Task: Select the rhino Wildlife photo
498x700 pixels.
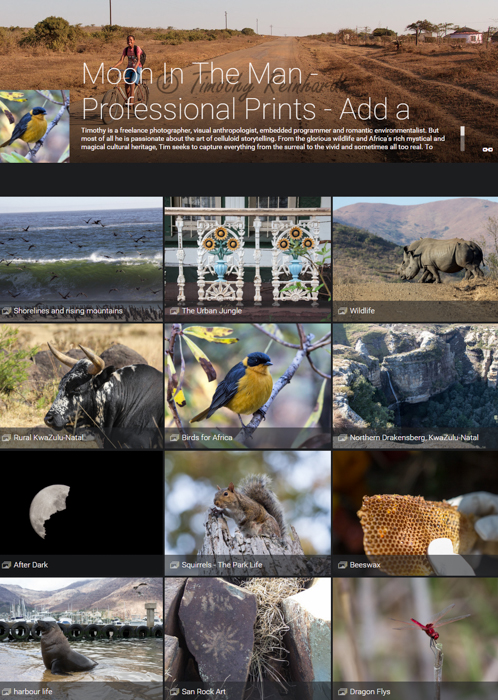Action: click(x=415, y=259)
